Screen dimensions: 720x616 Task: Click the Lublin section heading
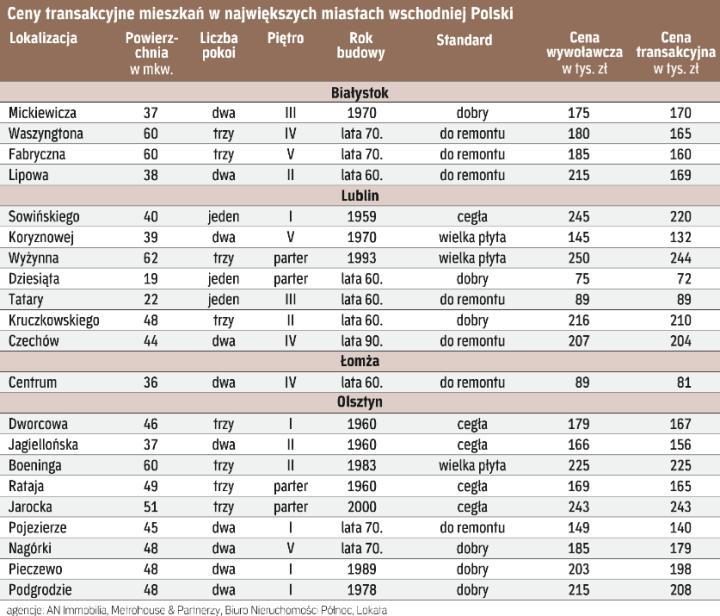pyautogui.click(x=360, y=195)
